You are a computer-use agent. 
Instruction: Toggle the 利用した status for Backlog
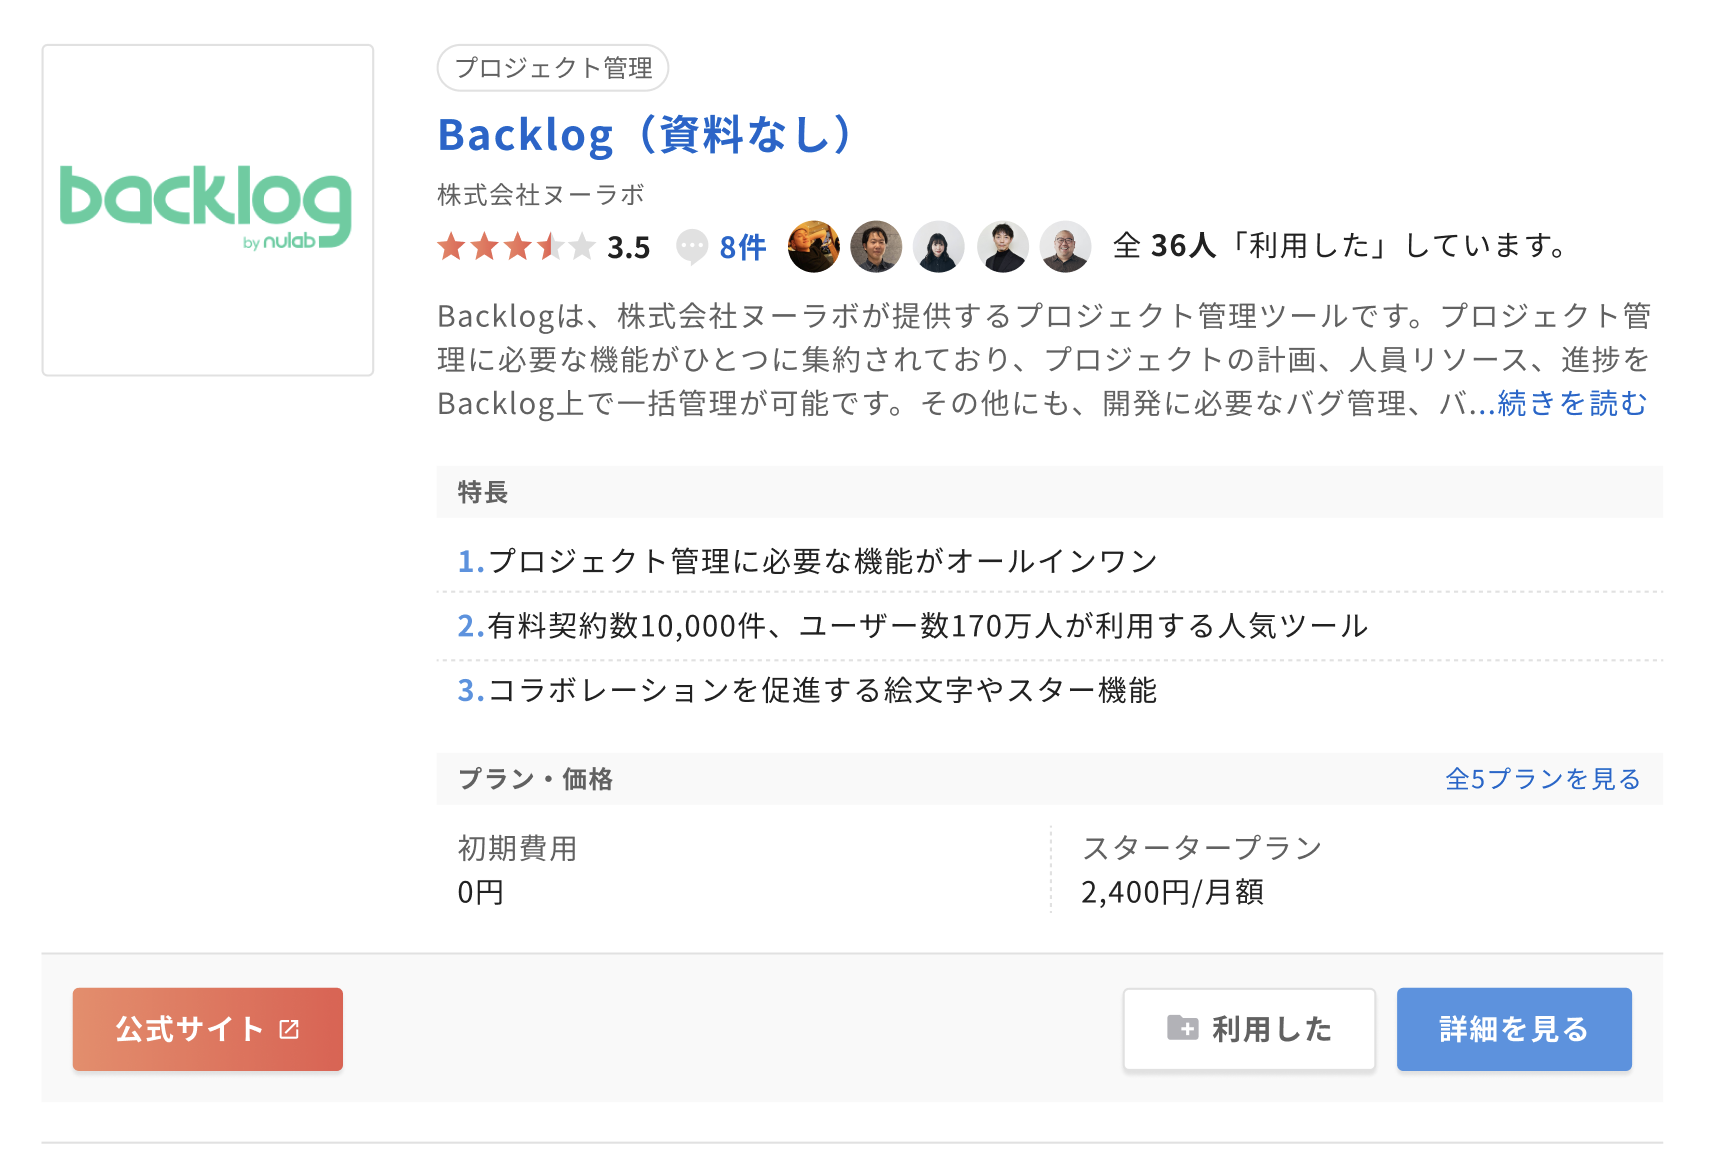pos(1249,1028)
